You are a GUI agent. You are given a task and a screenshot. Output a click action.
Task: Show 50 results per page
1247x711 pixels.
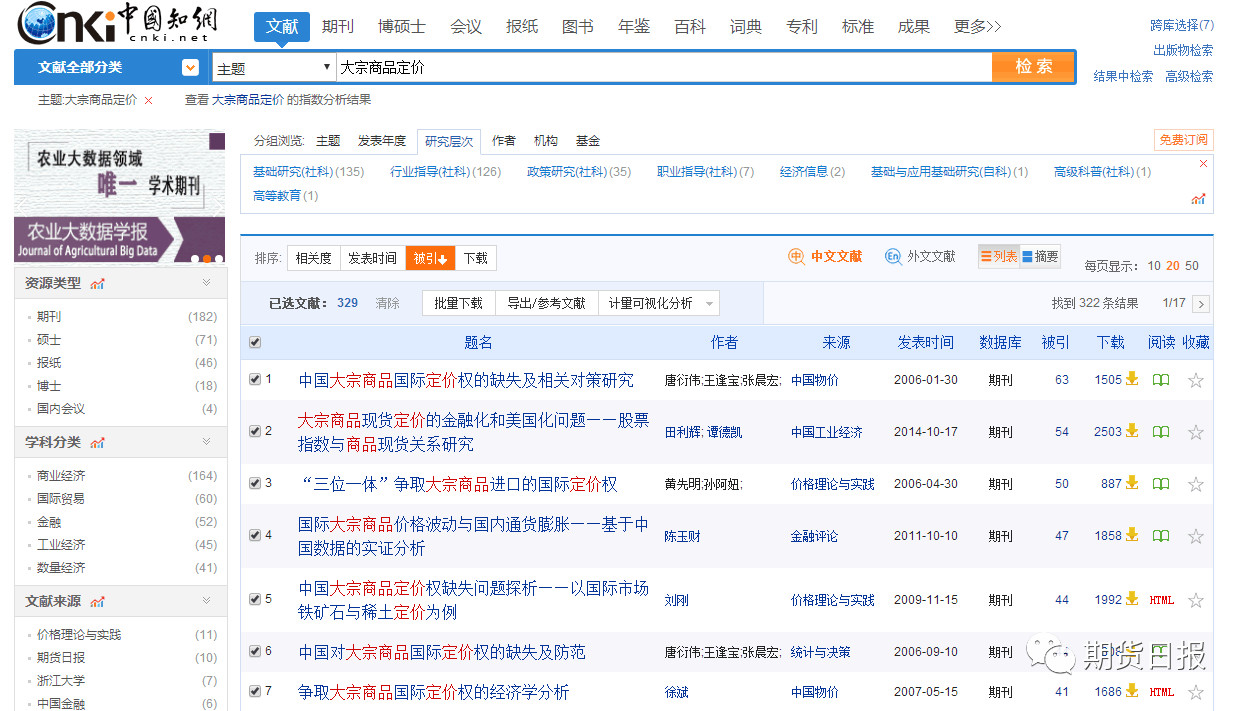pyautogui.click(x=1192, y=266)
